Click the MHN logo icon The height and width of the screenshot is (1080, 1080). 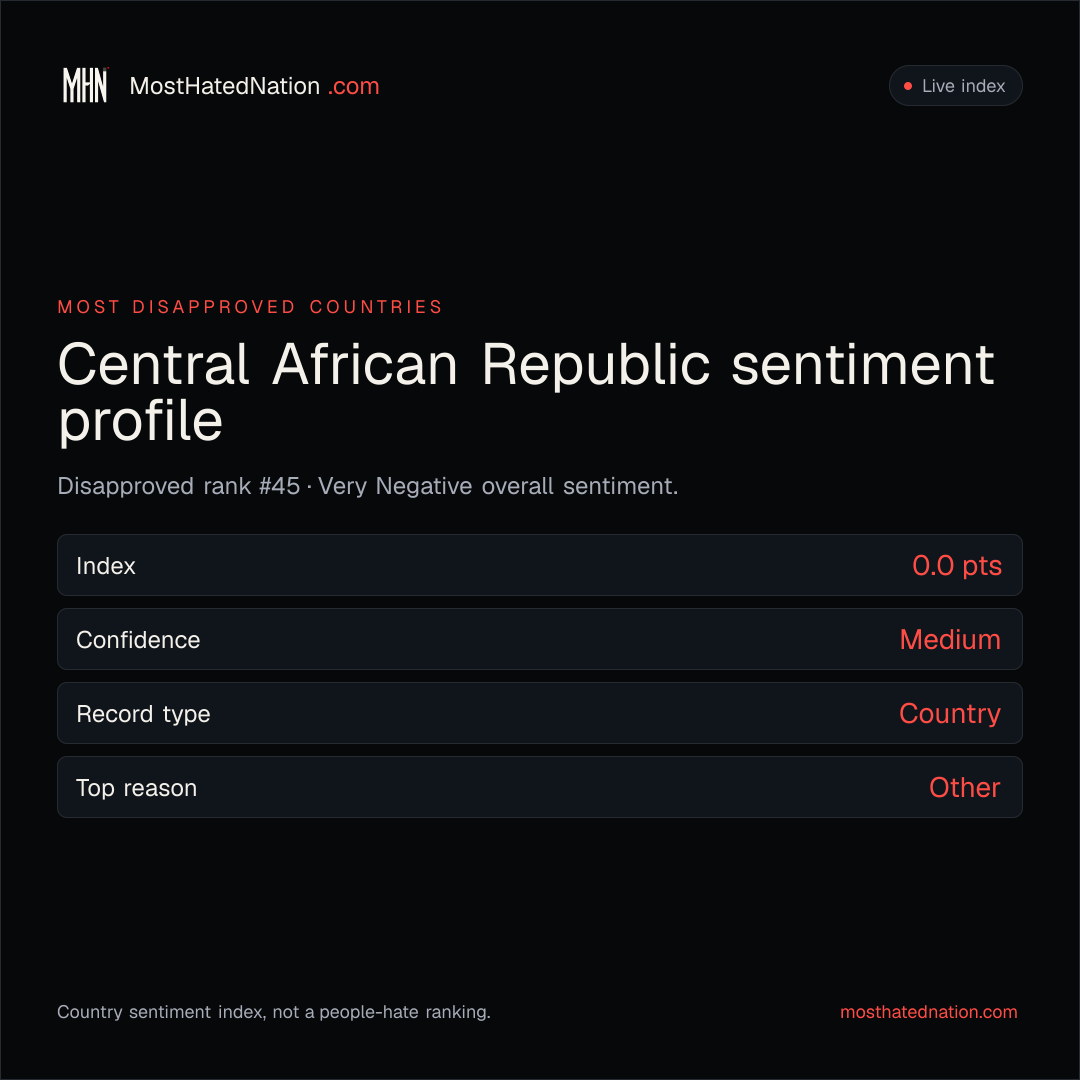(85, 85)
